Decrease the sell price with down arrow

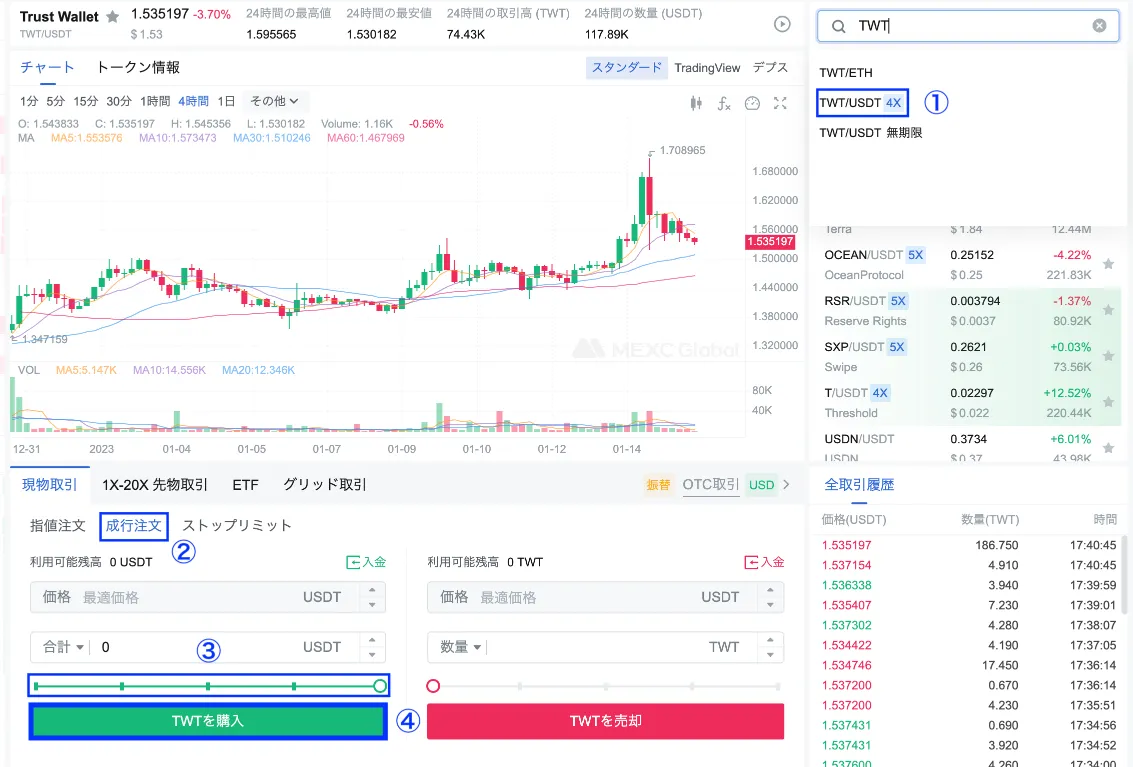[x=770, y=604]
